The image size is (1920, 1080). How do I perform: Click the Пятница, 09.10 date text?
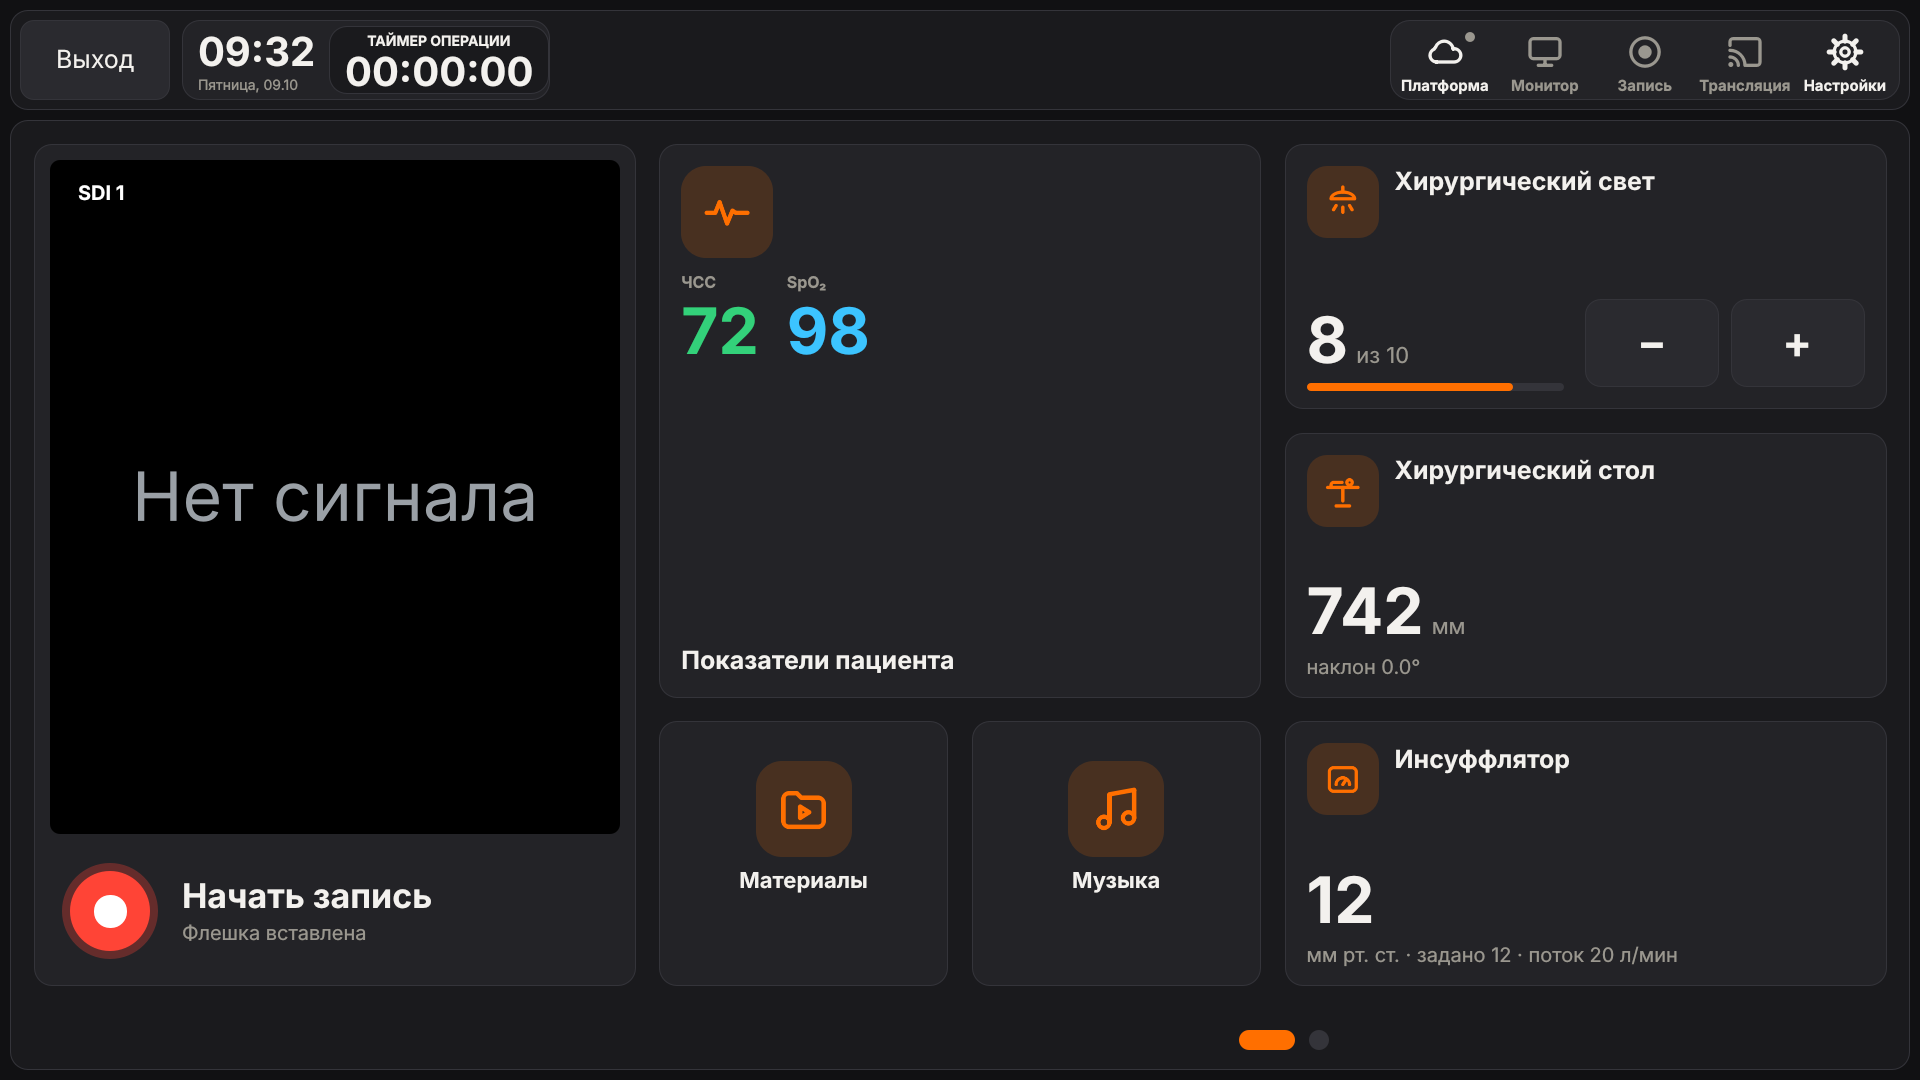[248, 85]
